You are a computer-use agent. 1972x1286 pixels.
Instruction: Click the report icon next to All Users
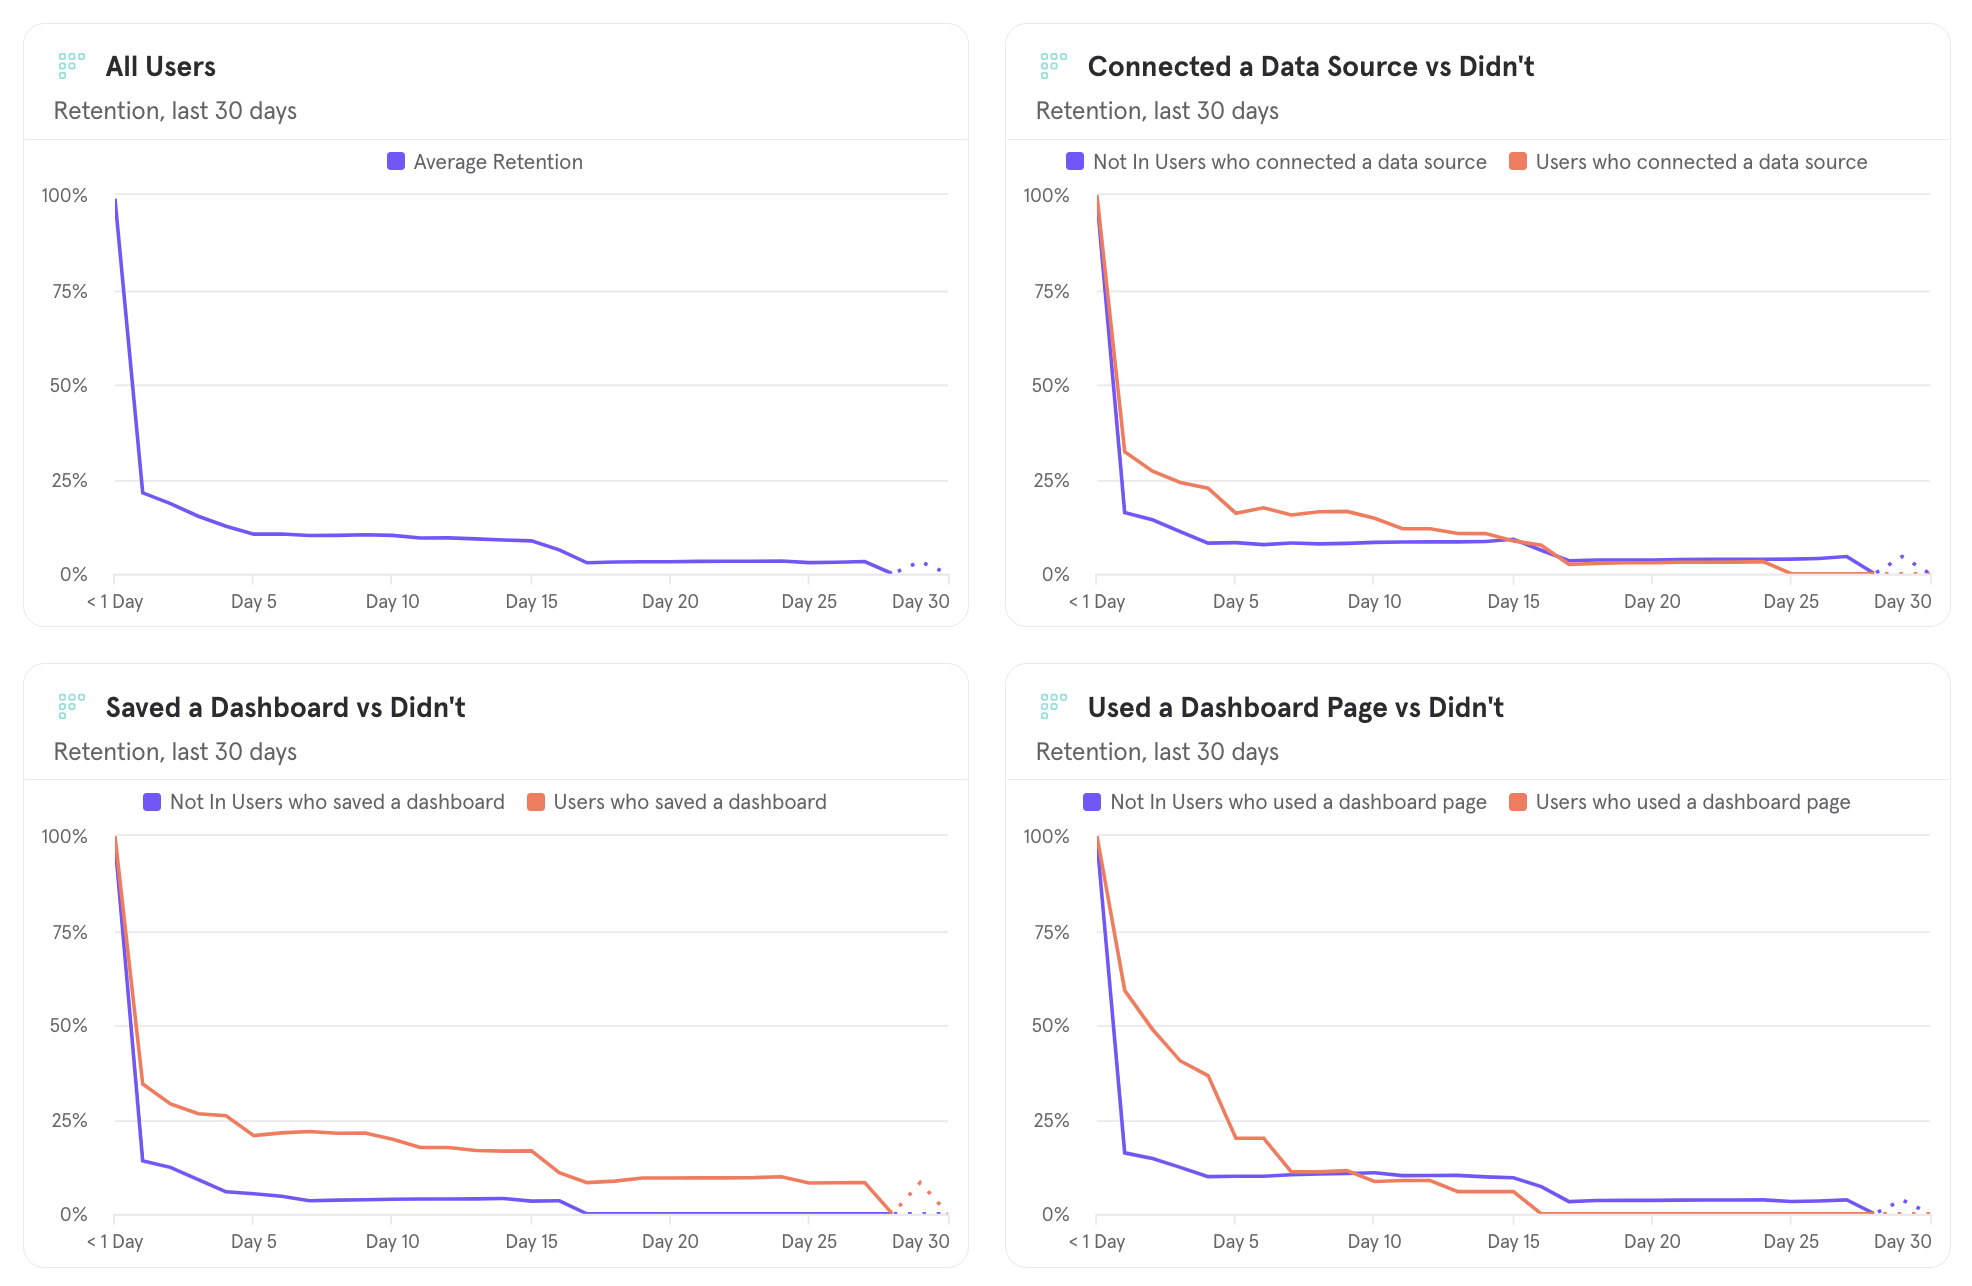coord(71,66)
